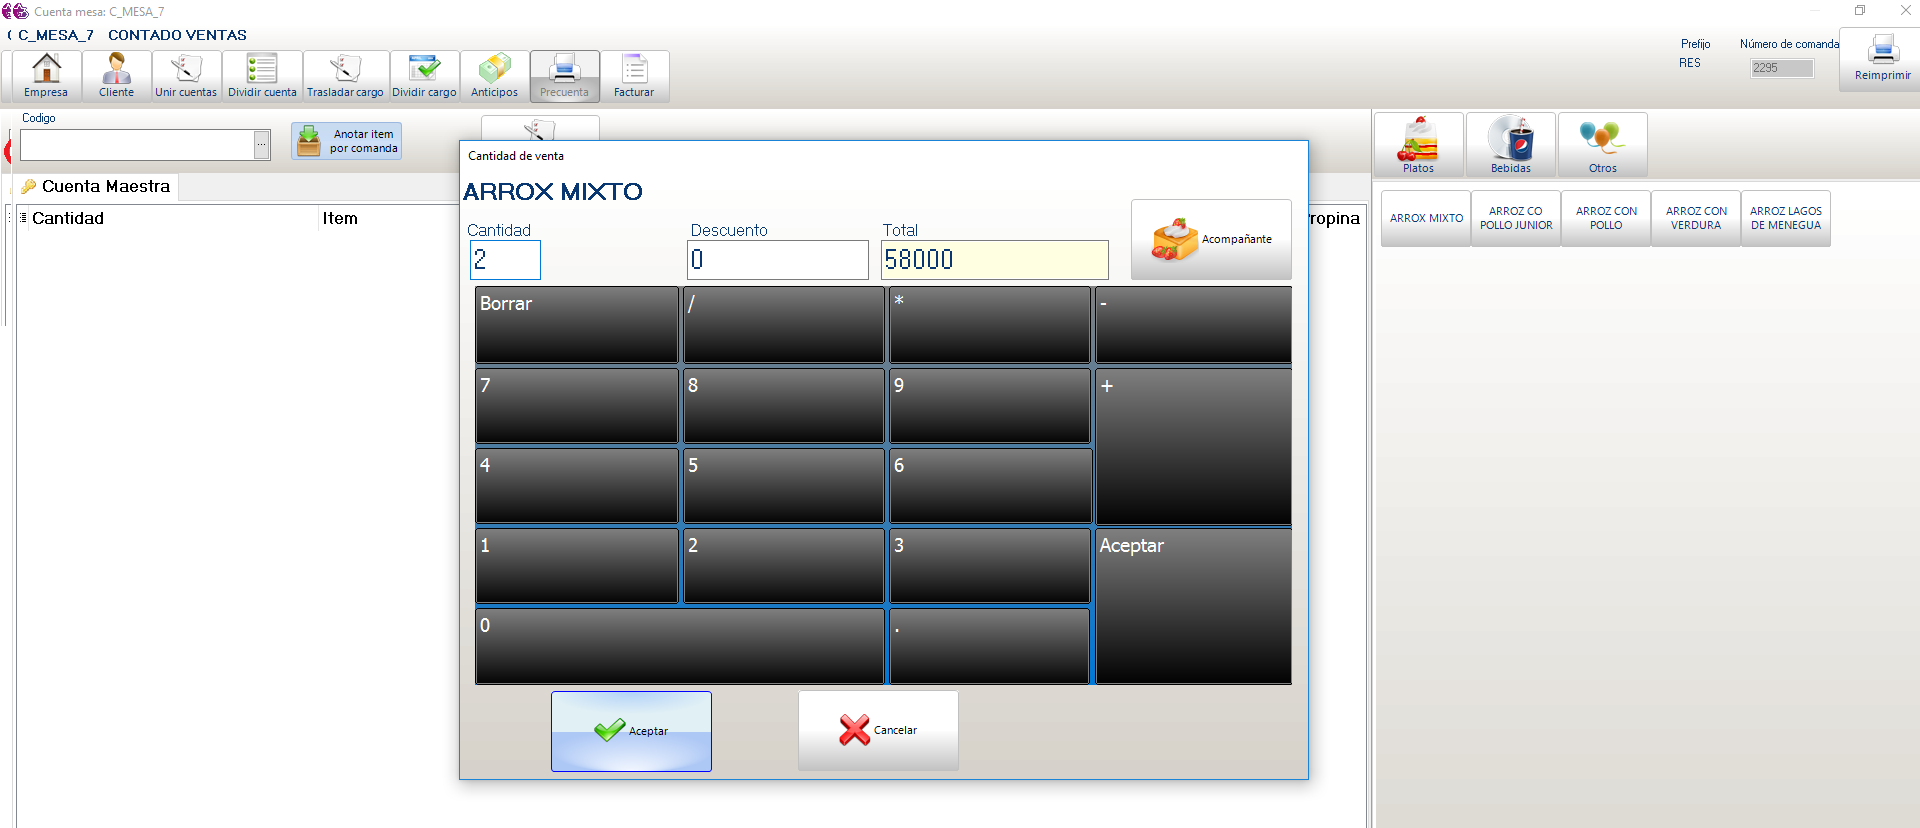Click the Cliente toolbar icon
The width and height of the screenshot is (1920, 828).
[x=116, y=76]
